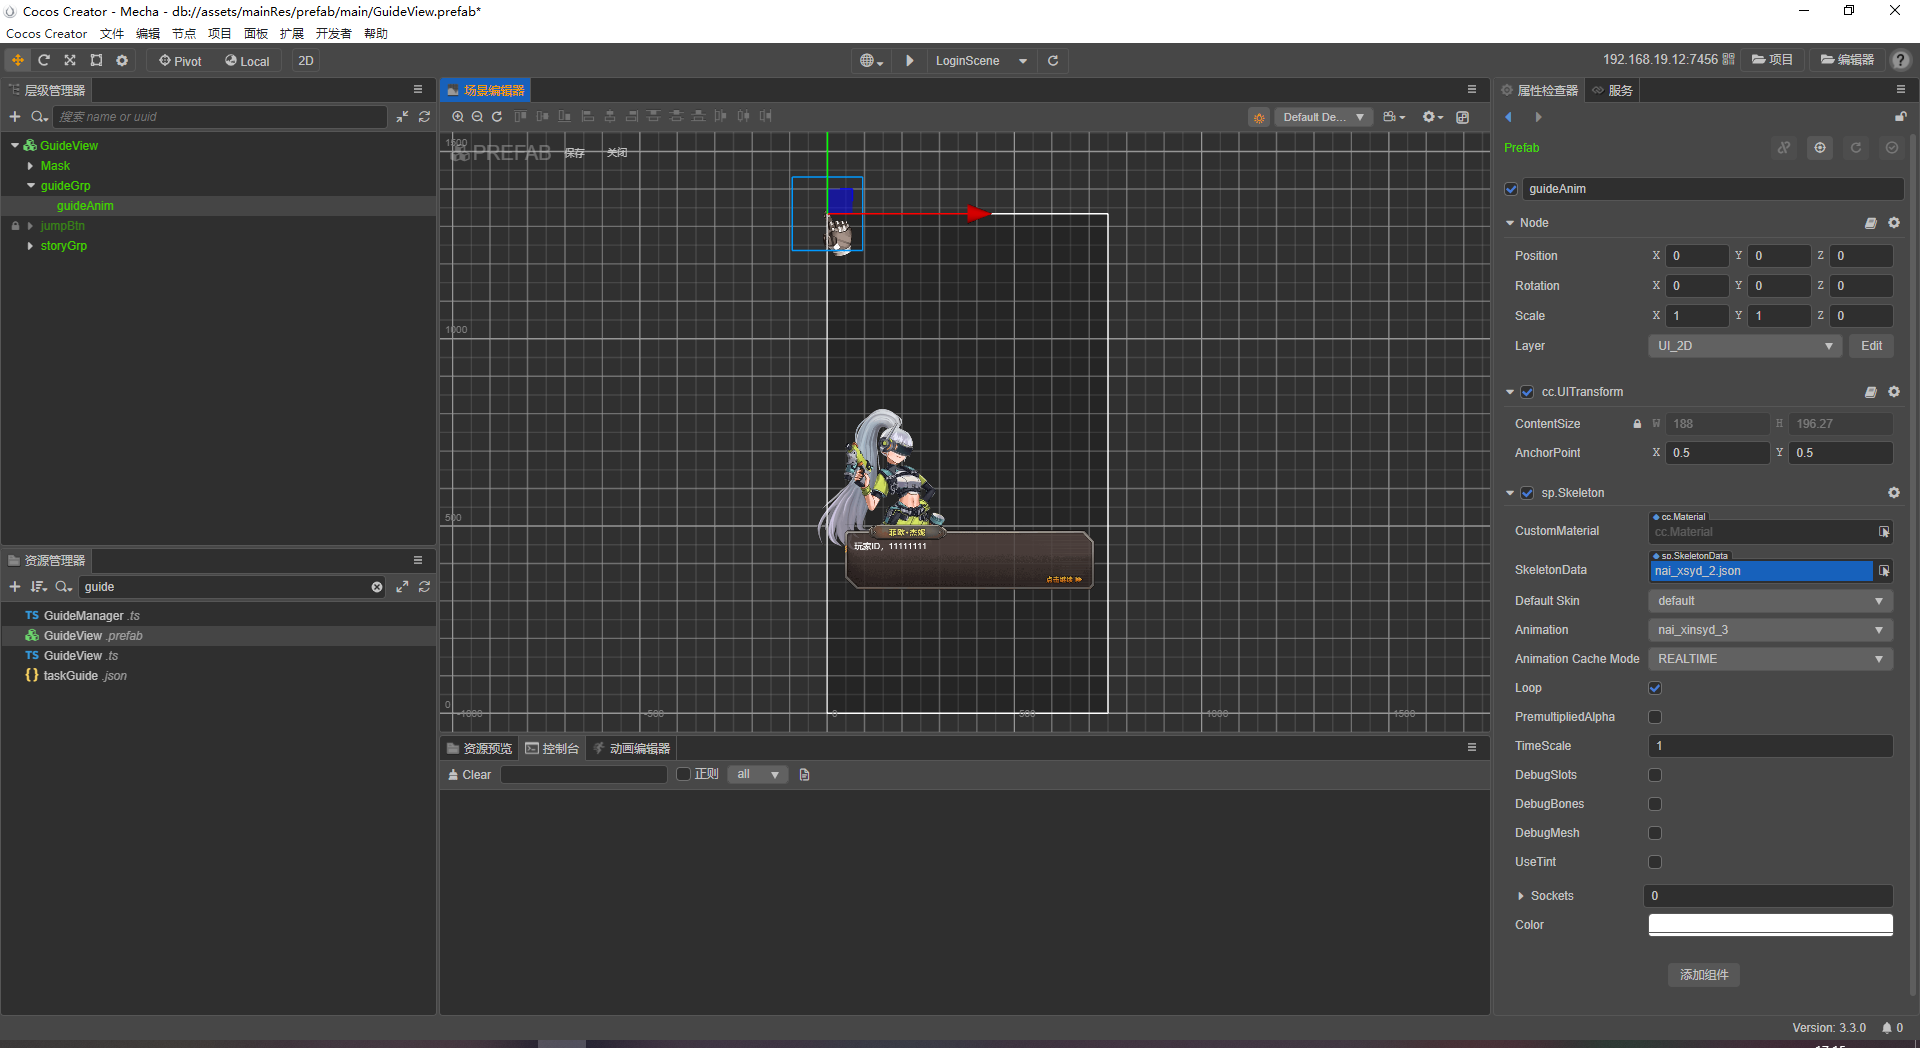
Task: Select the Scale transform tool
Action: [70, 61]
